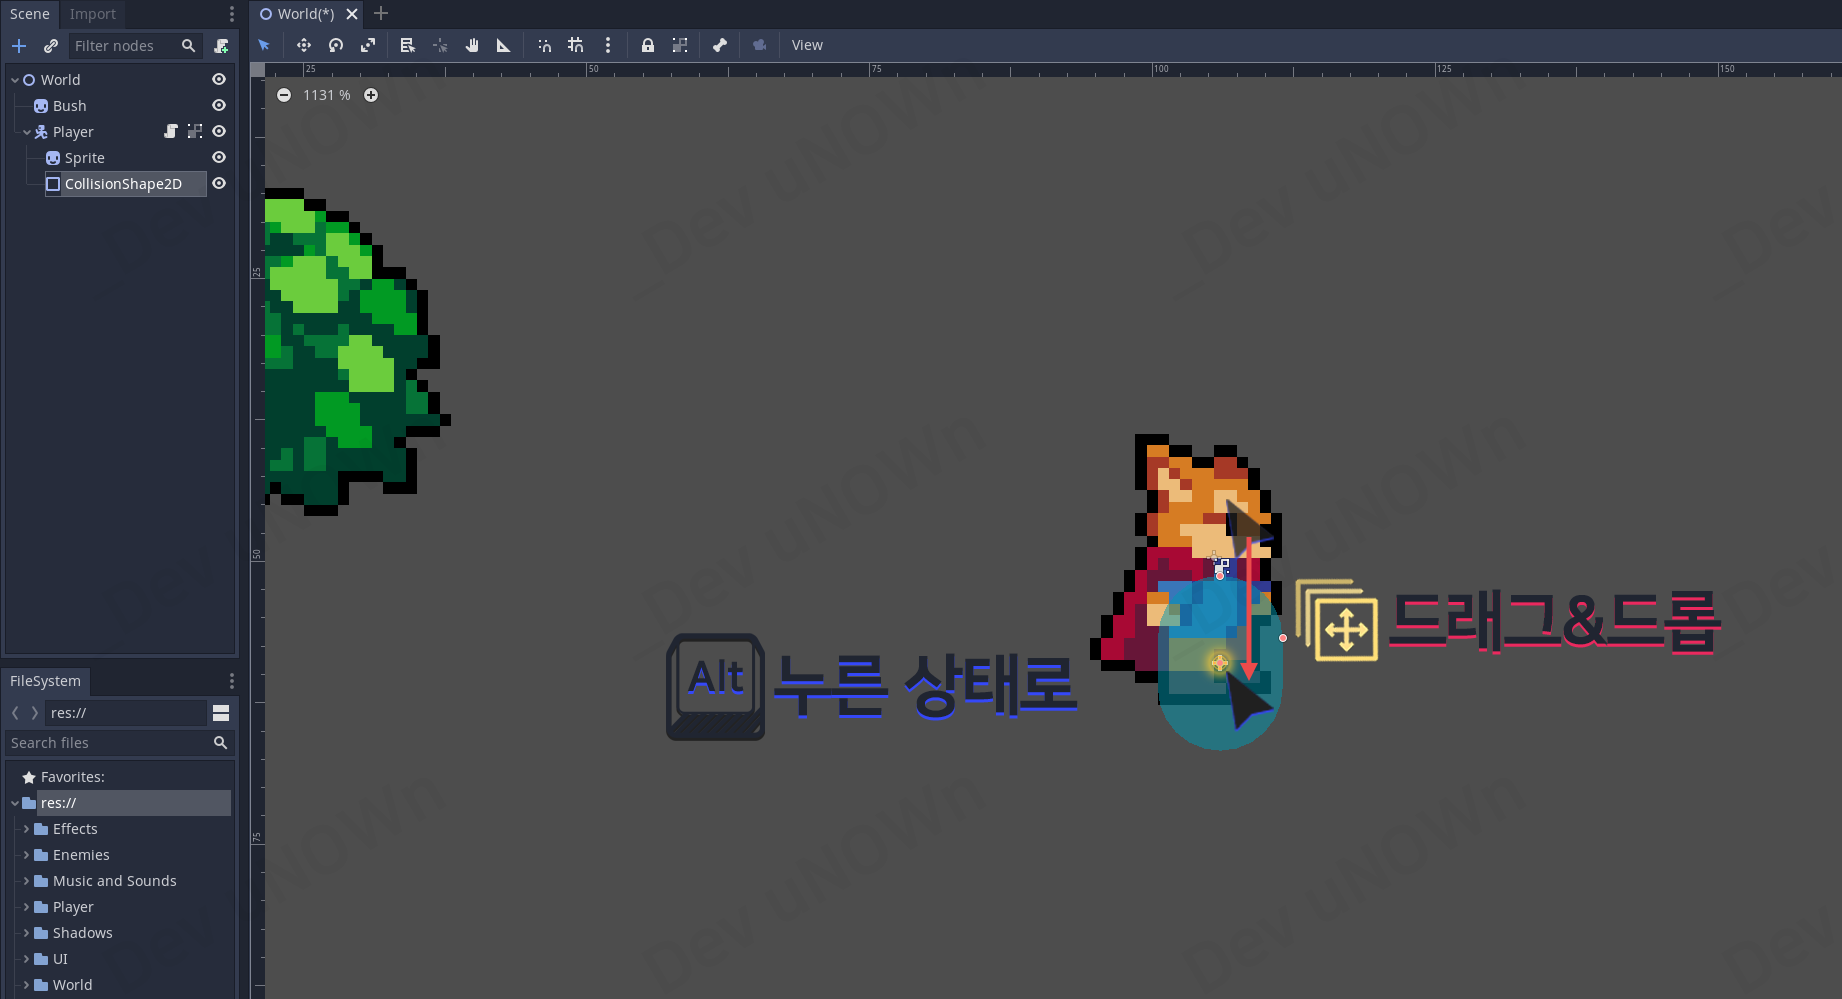Go to next folder in FileSystem
The width and height of the screenshot is (1842, 999).
tap(35, 713)
